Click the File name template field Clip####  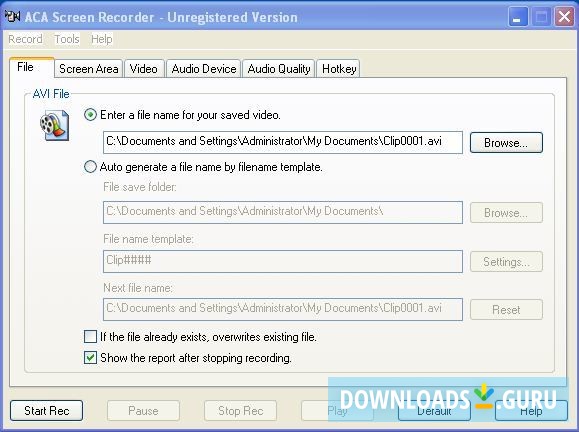[x=283, y=261]
